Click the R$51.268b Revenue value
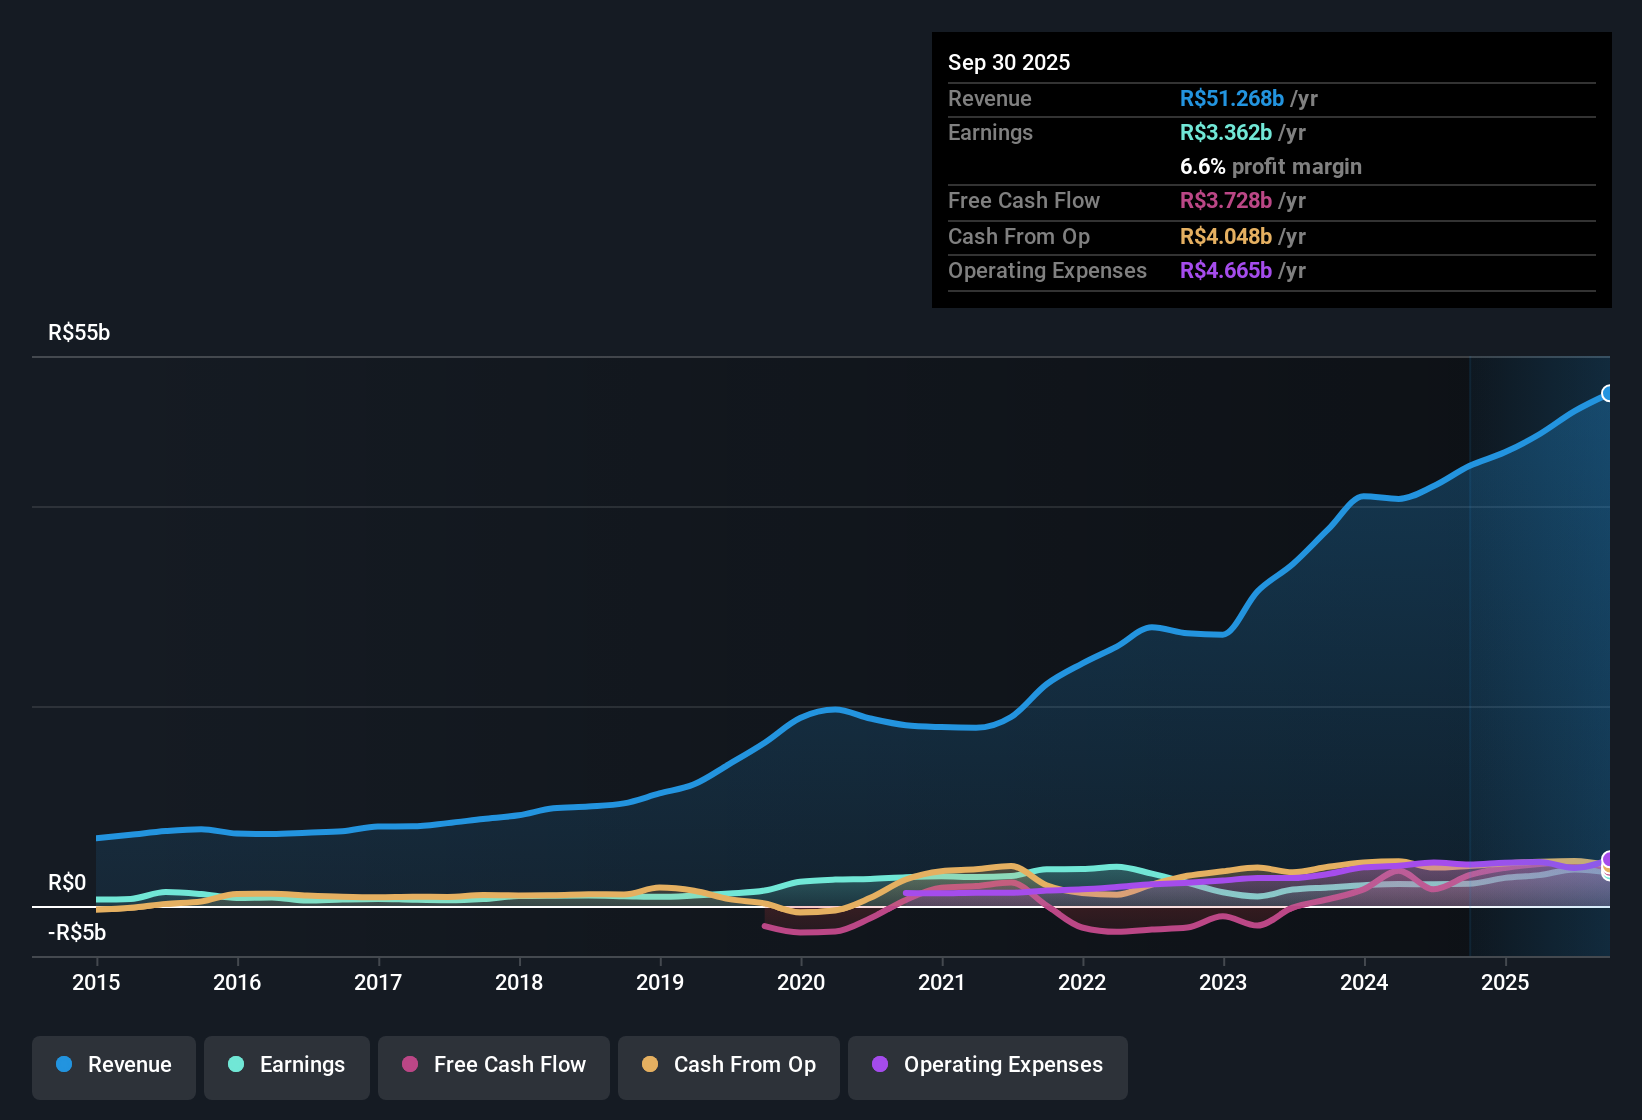 point(1231,98)
